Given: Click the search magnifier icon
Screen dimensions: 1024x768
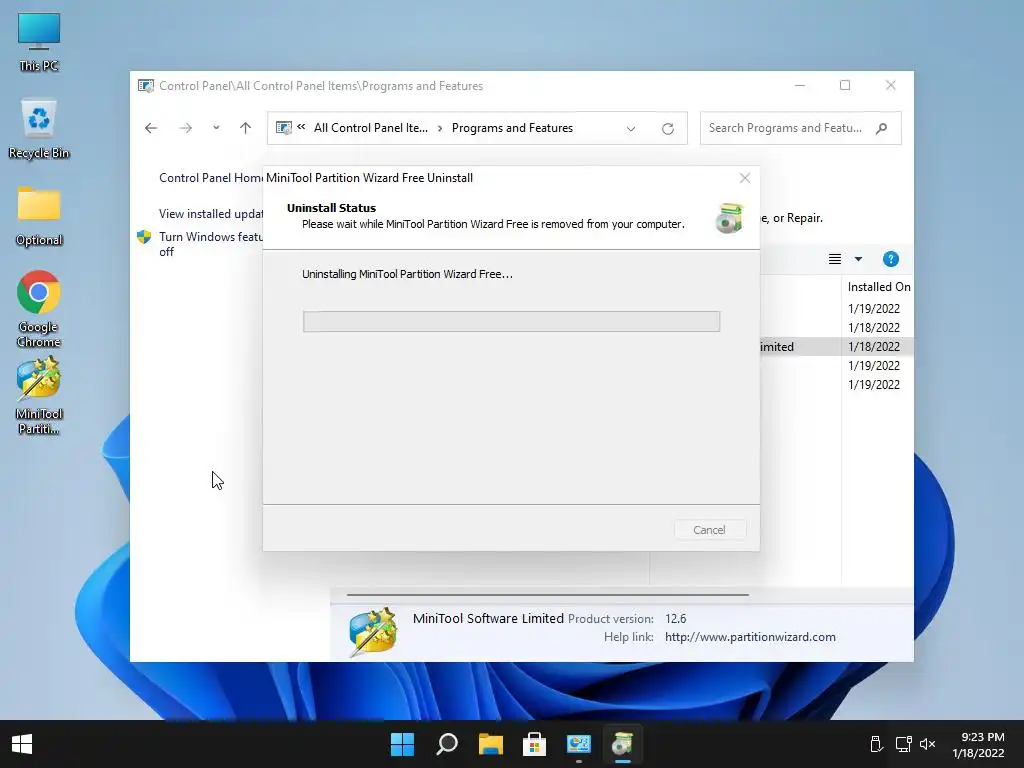Looking at the screenshot, I should coord(882,128).
